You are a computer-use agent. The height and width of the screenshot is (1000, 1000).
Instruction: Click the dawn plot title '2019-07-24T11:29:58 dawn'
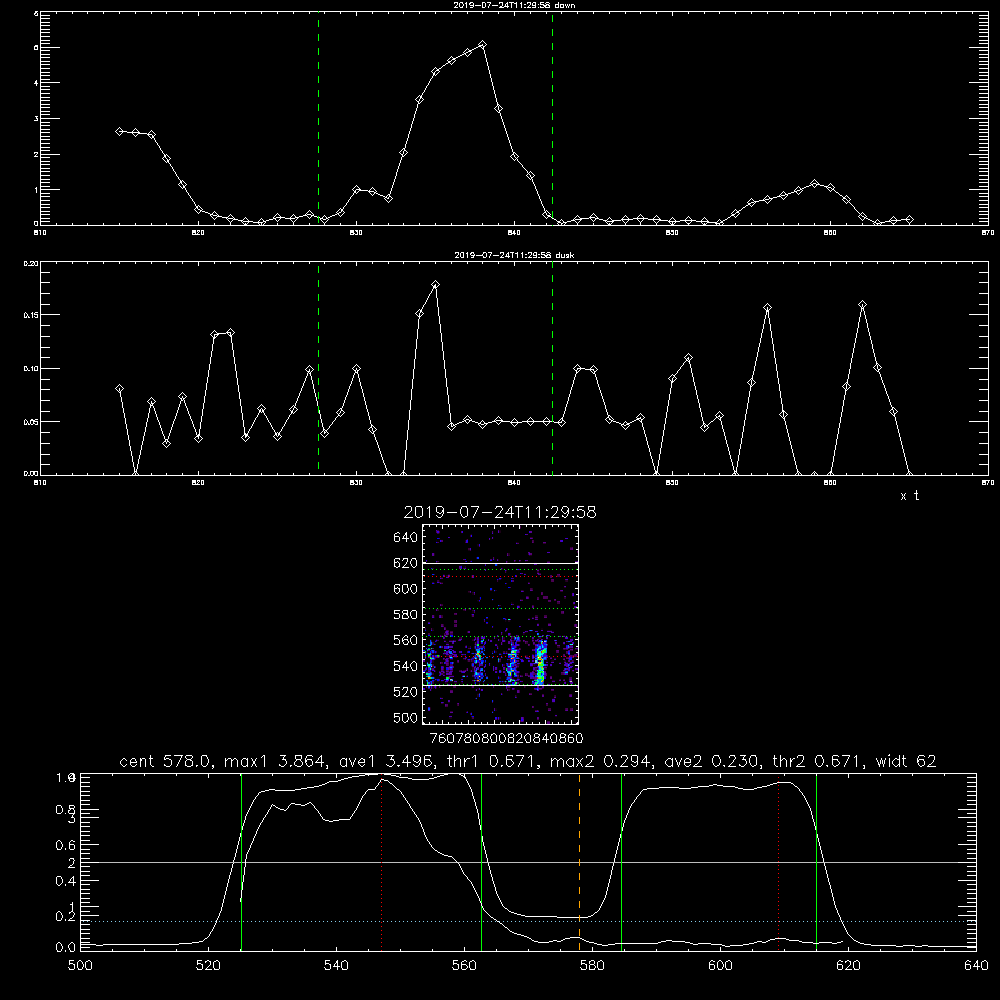(514, 5)
